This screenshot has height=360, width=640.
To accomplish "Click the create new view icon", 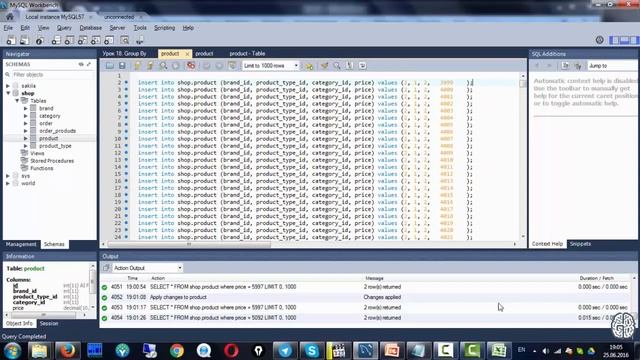I will tap(82, 40).
